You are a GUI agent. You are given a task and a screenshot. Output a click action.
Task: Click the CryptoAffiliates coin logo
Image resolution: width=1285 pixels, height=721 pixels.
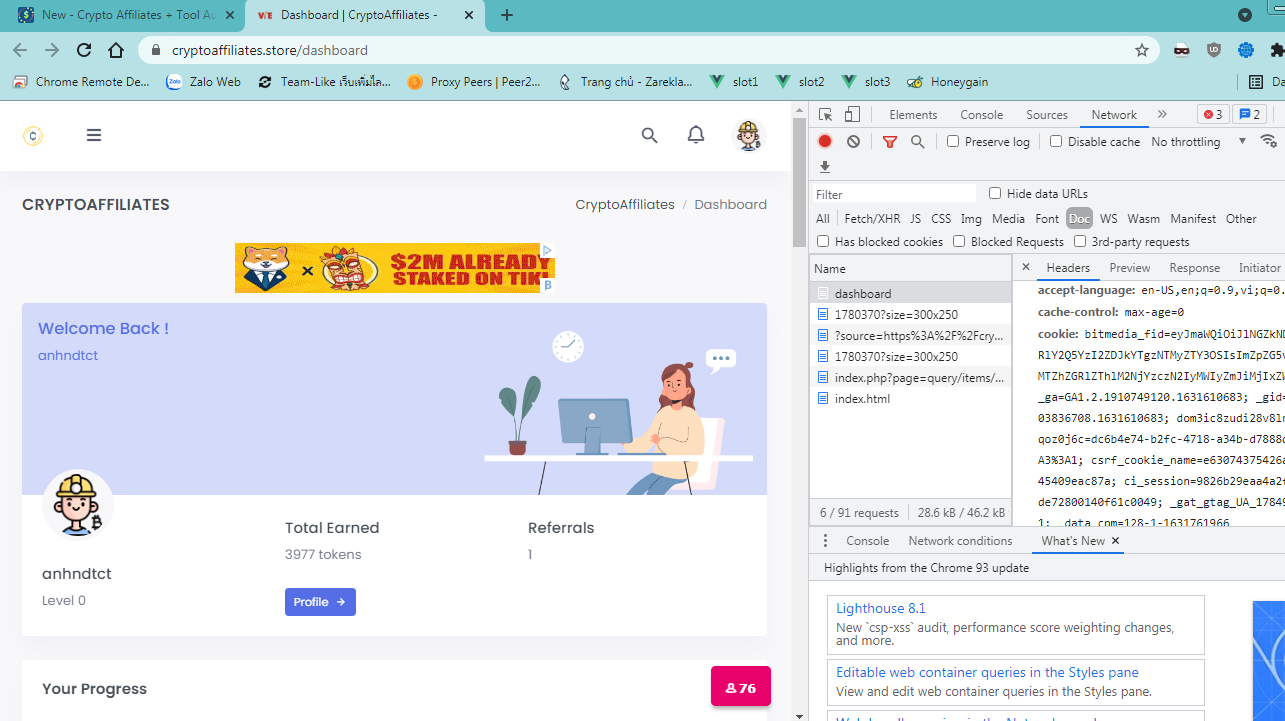point(33,136)
